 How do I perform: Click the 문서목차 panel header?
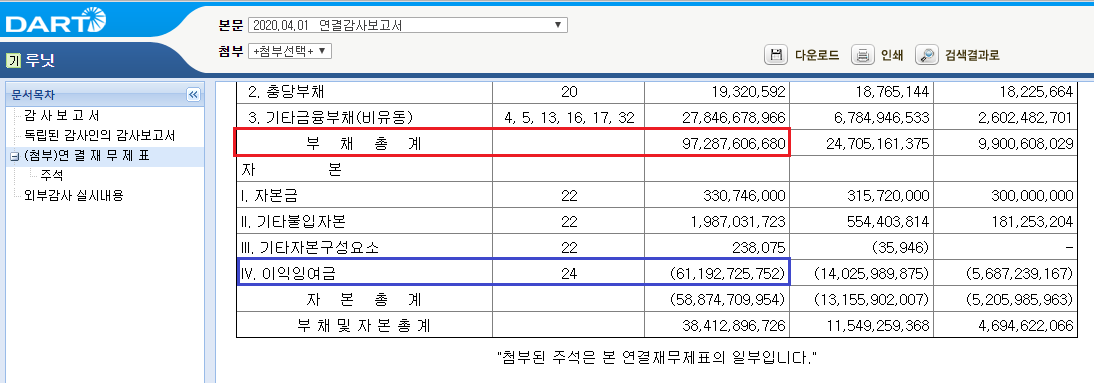click(x=105, y=95)
